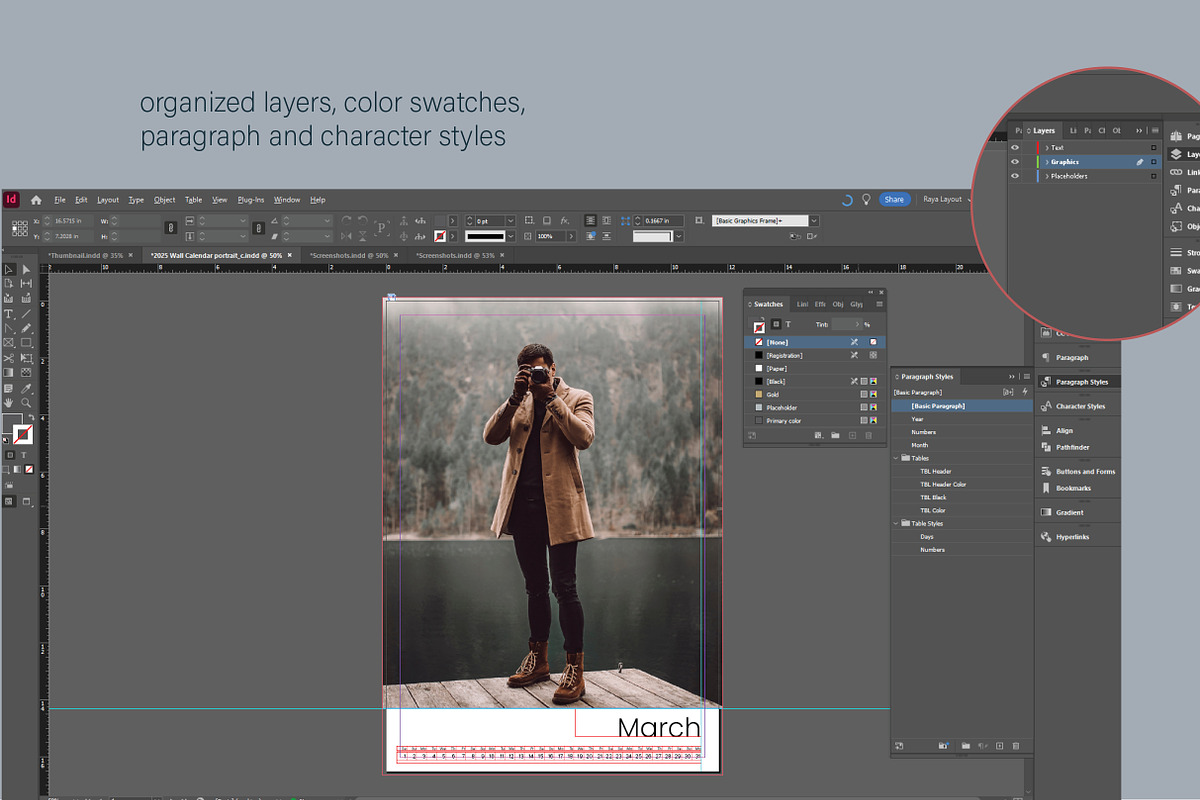Pick the Scissors tool
1200x800 pixels.
tap(9, 358)
